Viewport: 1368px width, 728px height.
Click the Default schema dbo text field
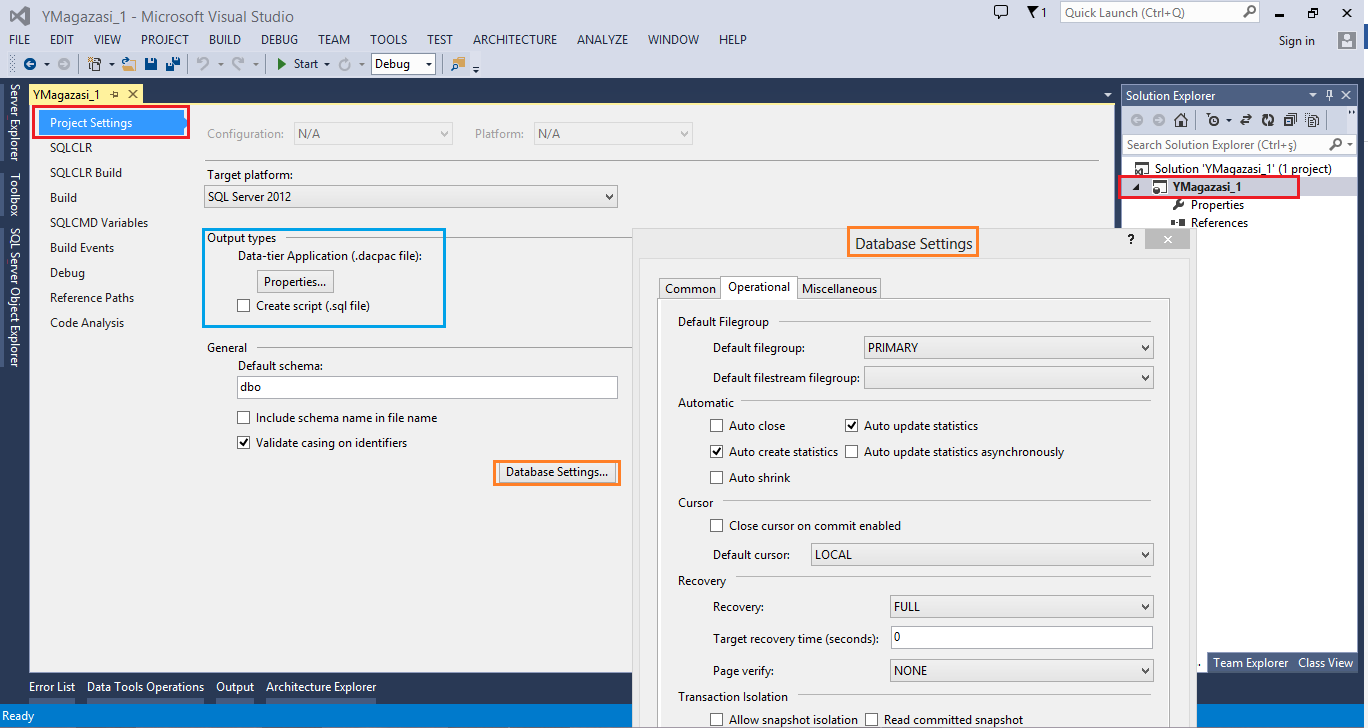pyautogui.click(x=428, y=387)
